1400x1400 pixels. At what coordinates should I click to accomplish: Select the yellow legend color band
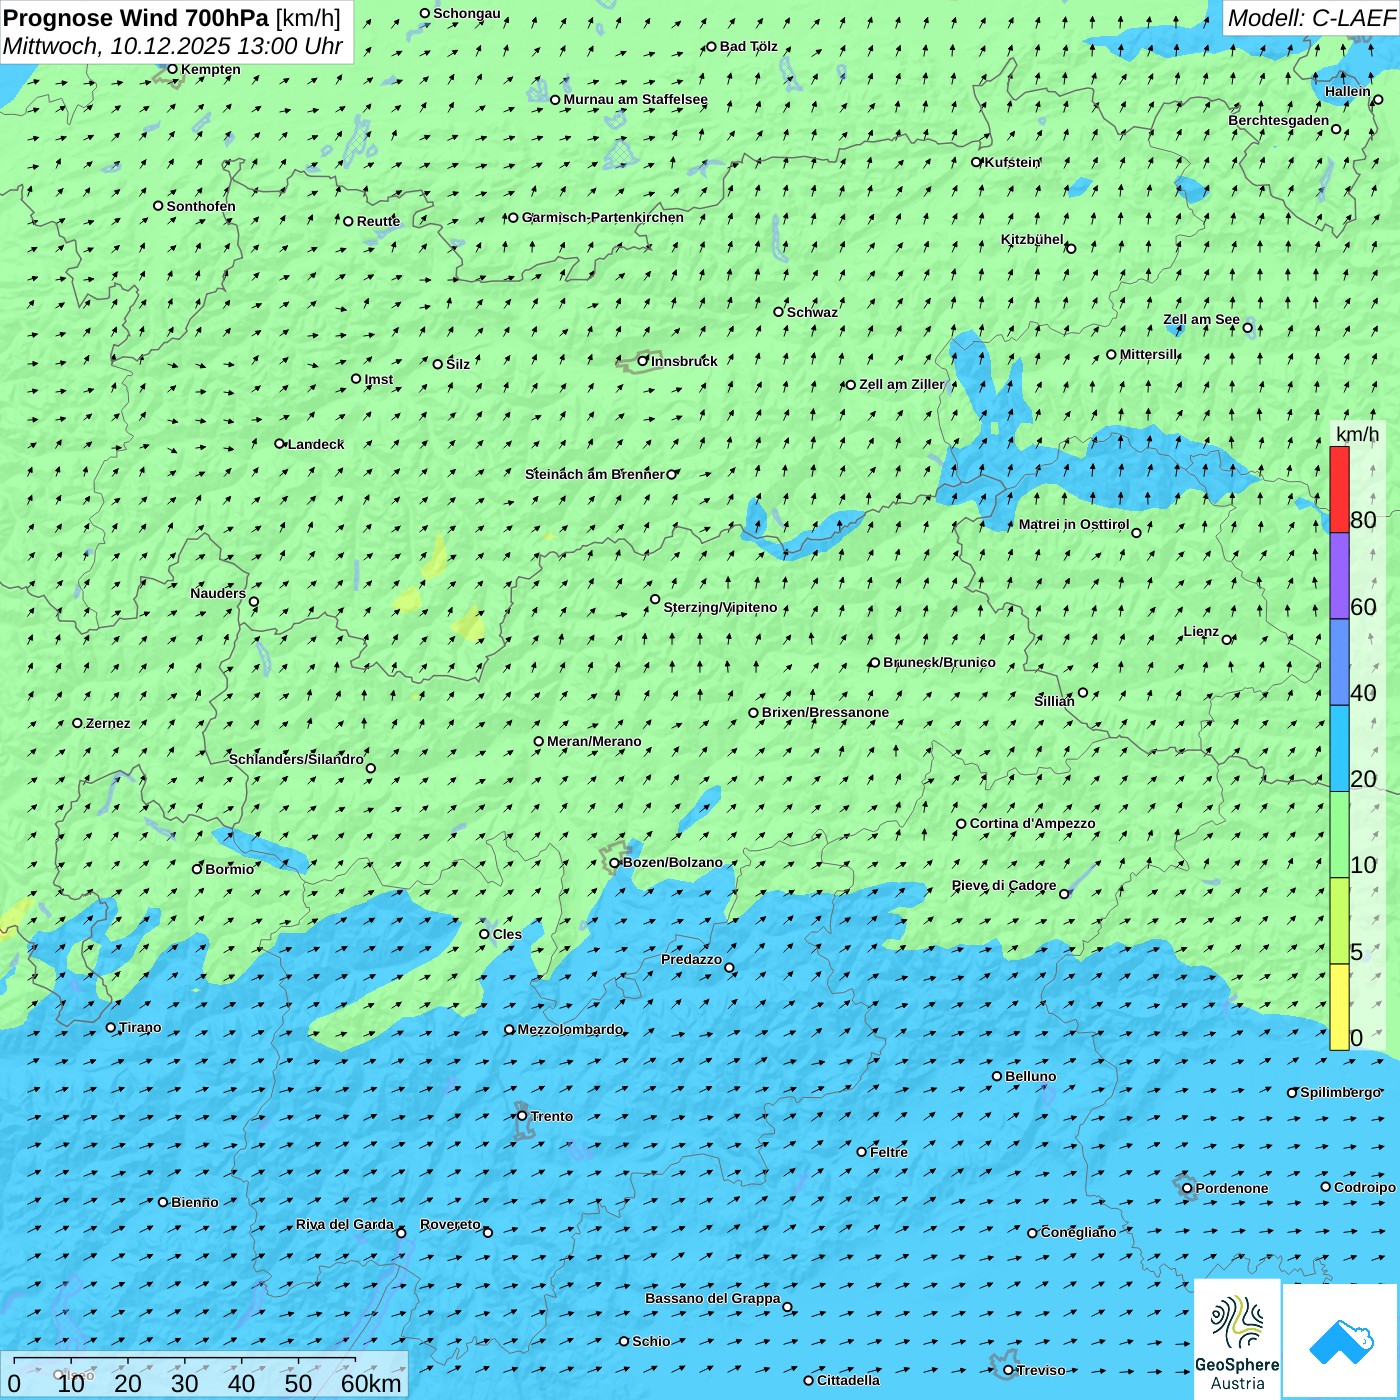point(1339,1007)
